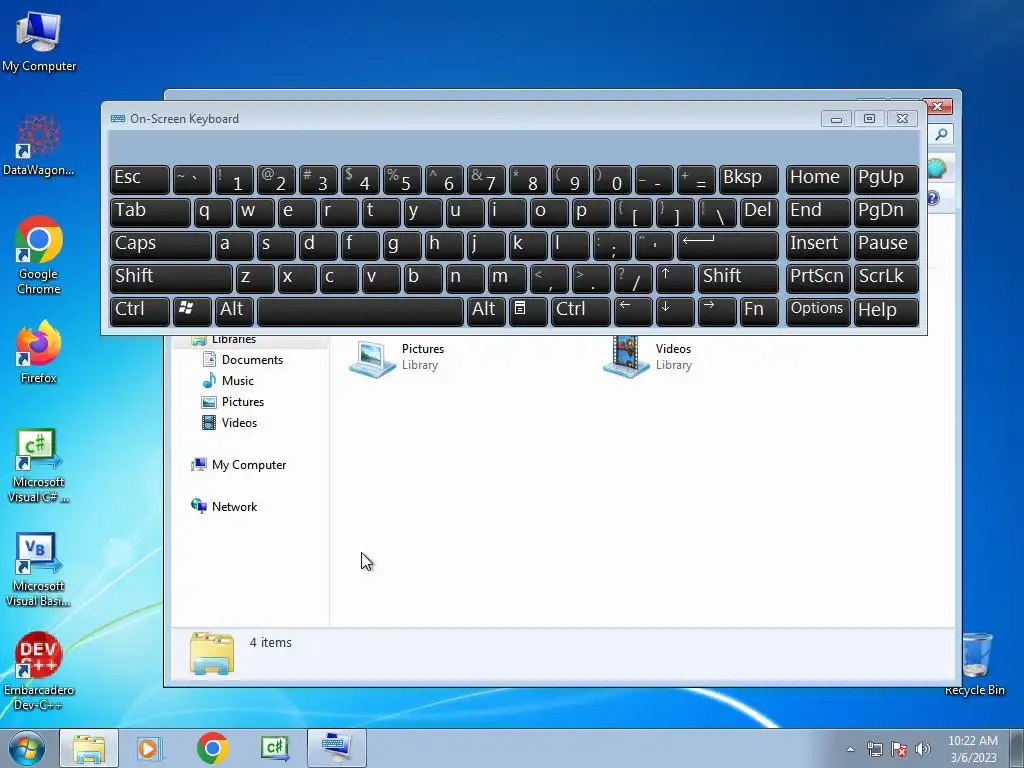Select On-Screen Keyboard taskbar button
This screenshot has width=1024, height=768.
pyautogui.click(x=337, y=748)
